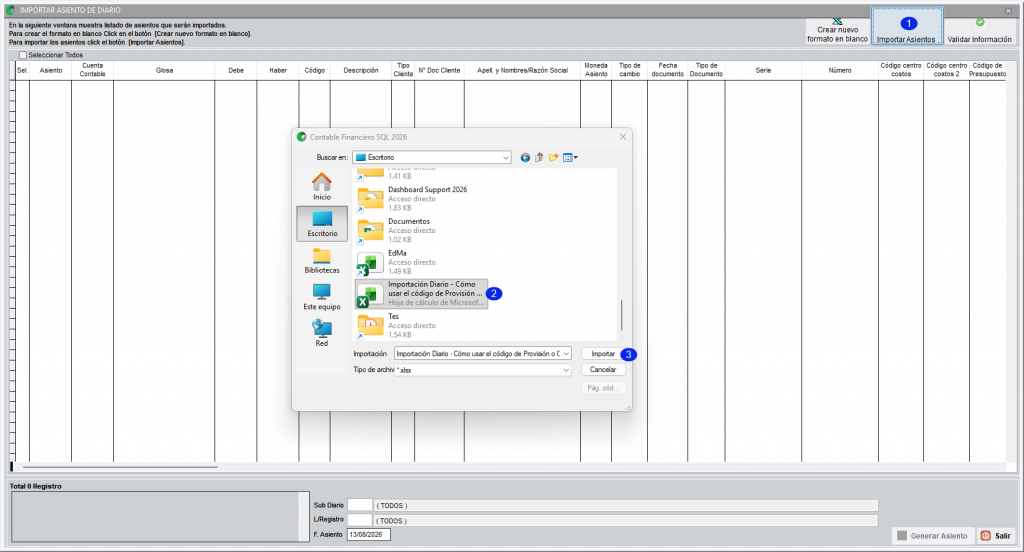The image size is (1024, 552).
Task: Open the view menu icon in dialog
Action: (570, 157)
